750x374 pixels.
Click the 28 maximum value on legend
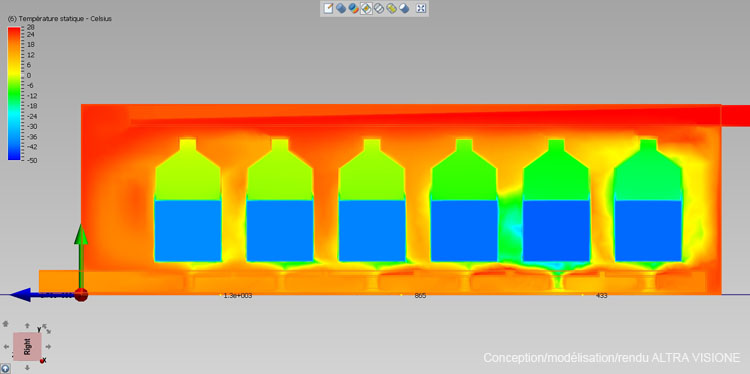(x=31, y=28)
